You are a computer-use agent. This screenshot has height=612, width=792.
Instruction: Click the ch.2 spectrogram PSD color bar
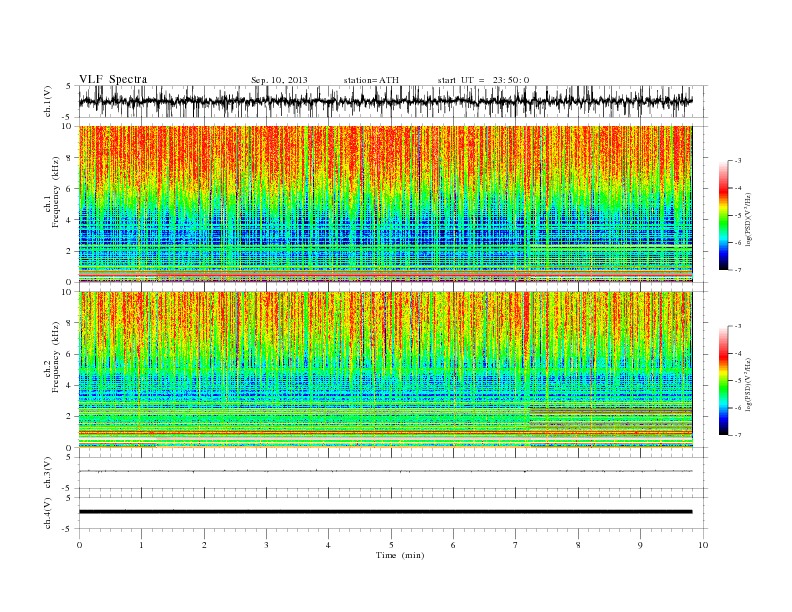[x=724, y=381]
